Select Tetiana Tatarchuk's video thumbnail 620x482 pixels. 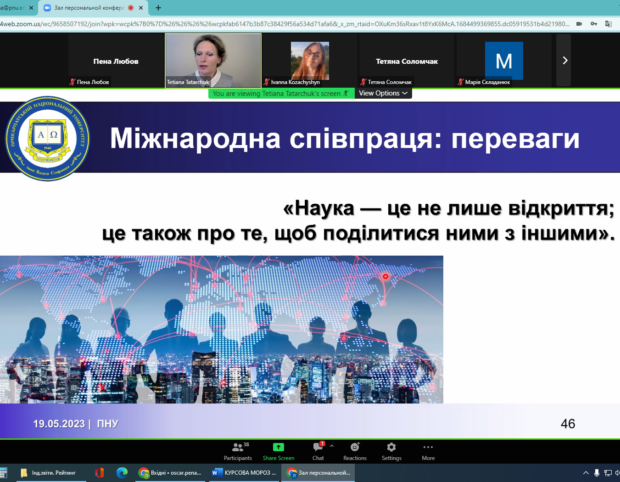point(213,60)
